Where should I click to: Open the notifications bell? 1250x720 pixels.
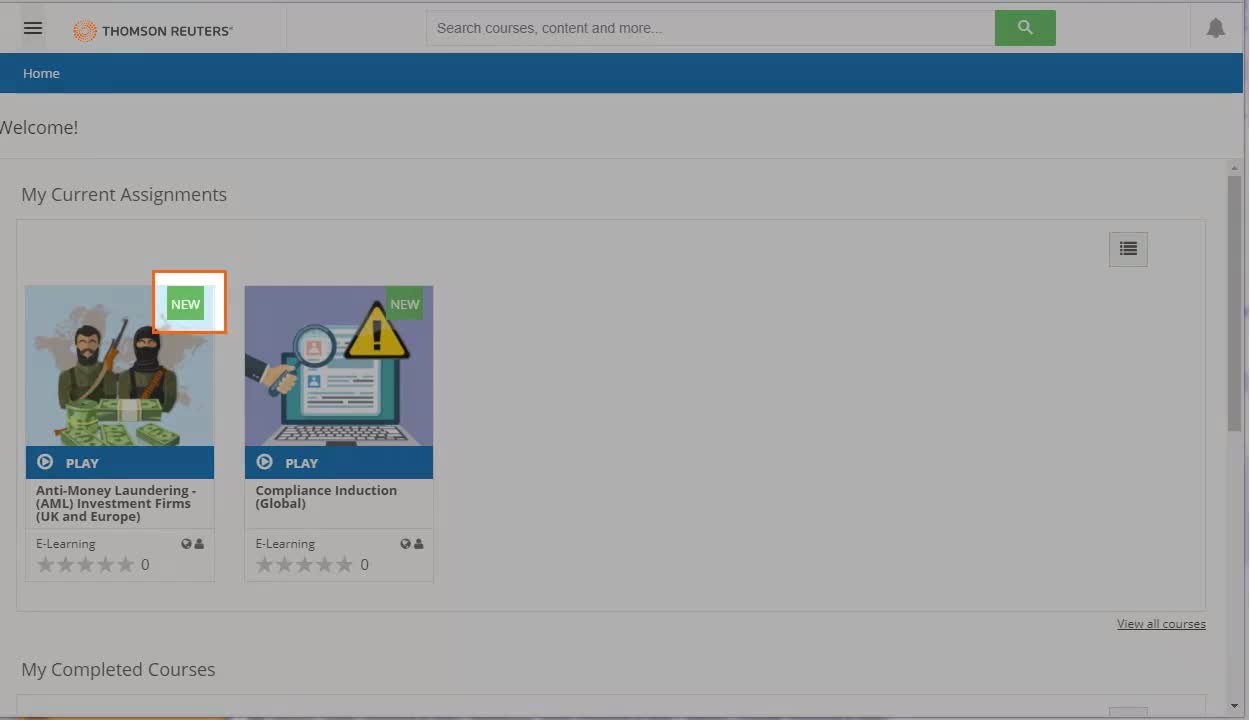click(1215, 28)
